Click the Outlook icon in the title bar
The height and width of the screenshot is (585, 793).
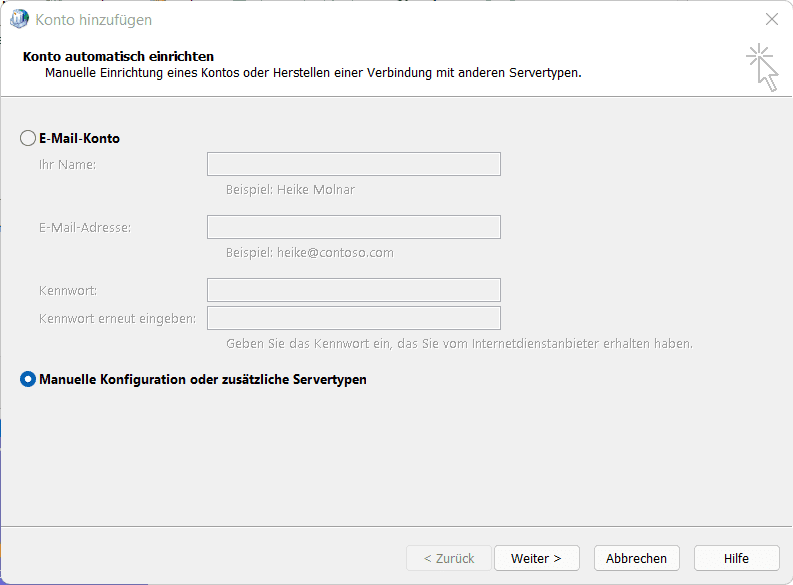19,19
